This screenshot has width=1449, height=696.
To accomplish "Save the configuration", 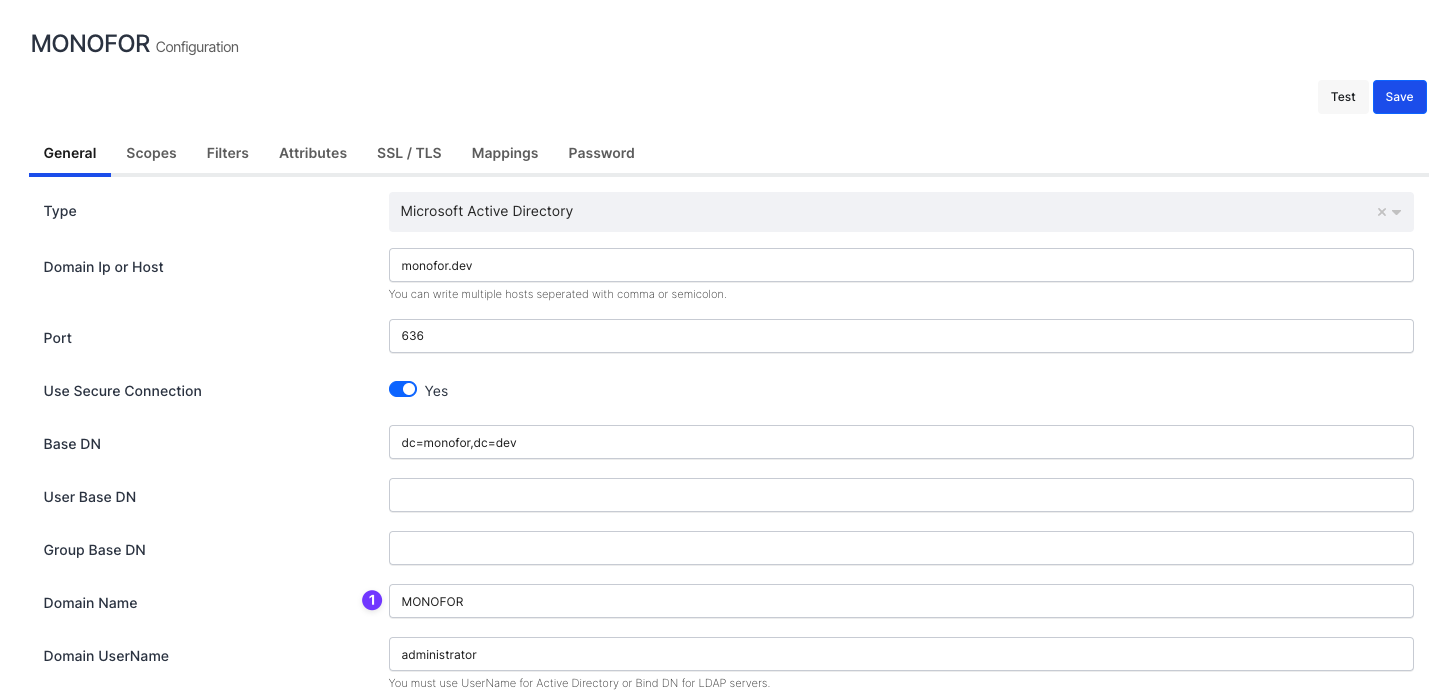I will pyautogui.click(x=1399, y=97).
